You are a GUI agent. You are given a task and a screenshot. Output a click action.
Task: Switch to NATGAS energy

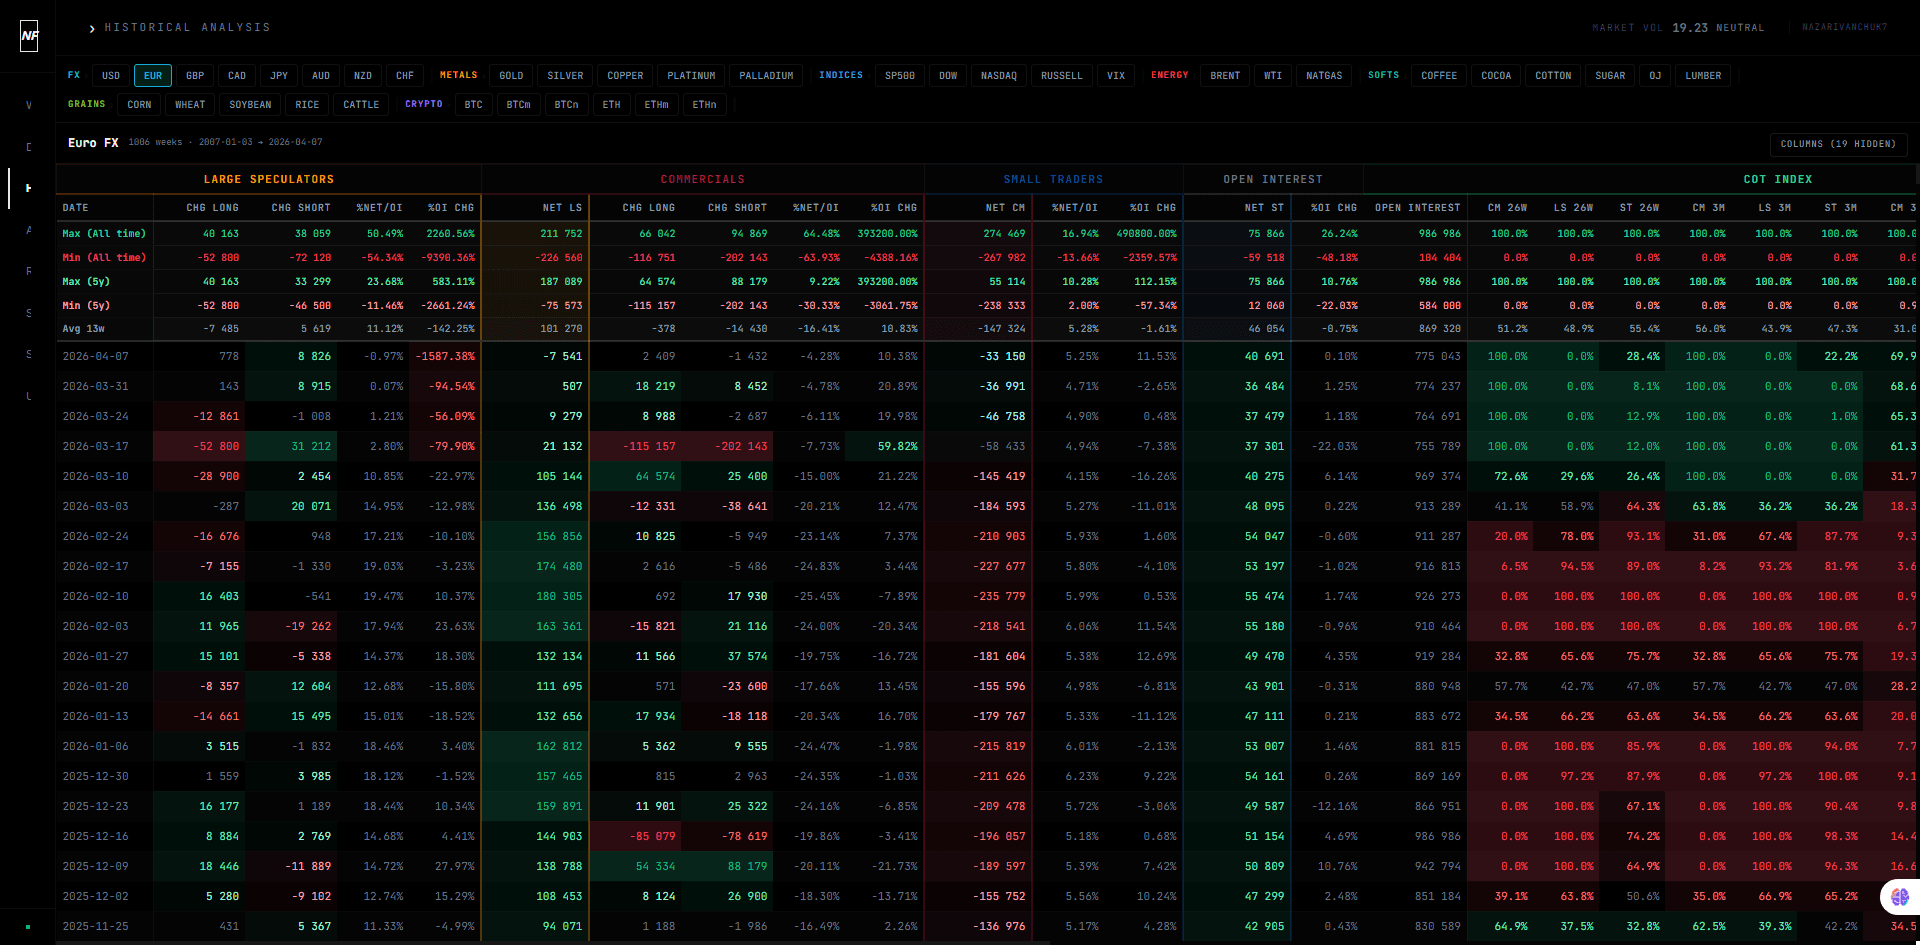[x=1324, y=76]
